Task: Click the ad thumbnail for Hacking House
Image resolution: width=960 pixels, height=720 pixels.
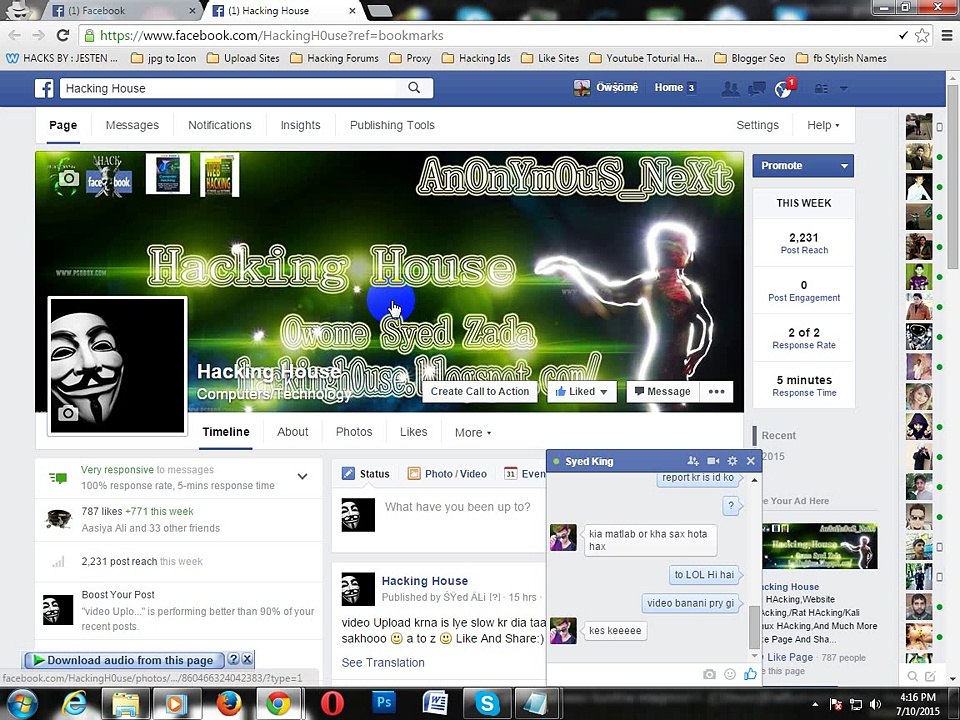Action: tap(819, 546)
